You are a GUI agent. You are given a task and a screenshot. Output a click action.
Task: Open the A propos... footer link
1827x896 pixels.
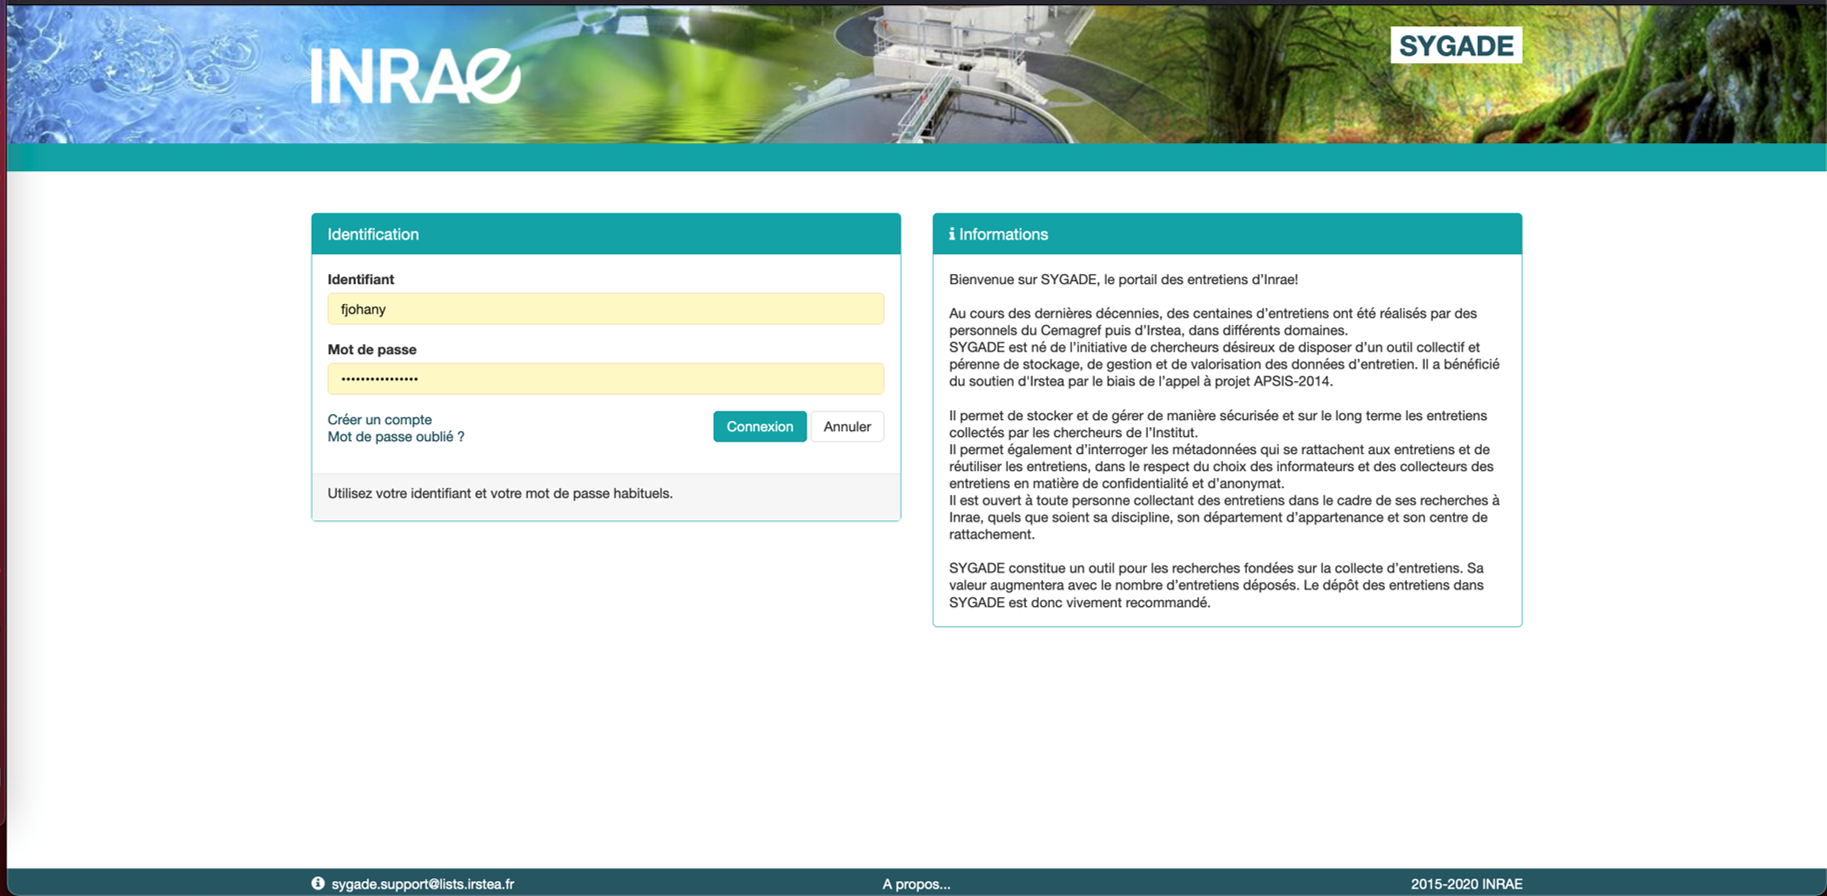pos(916,884)
